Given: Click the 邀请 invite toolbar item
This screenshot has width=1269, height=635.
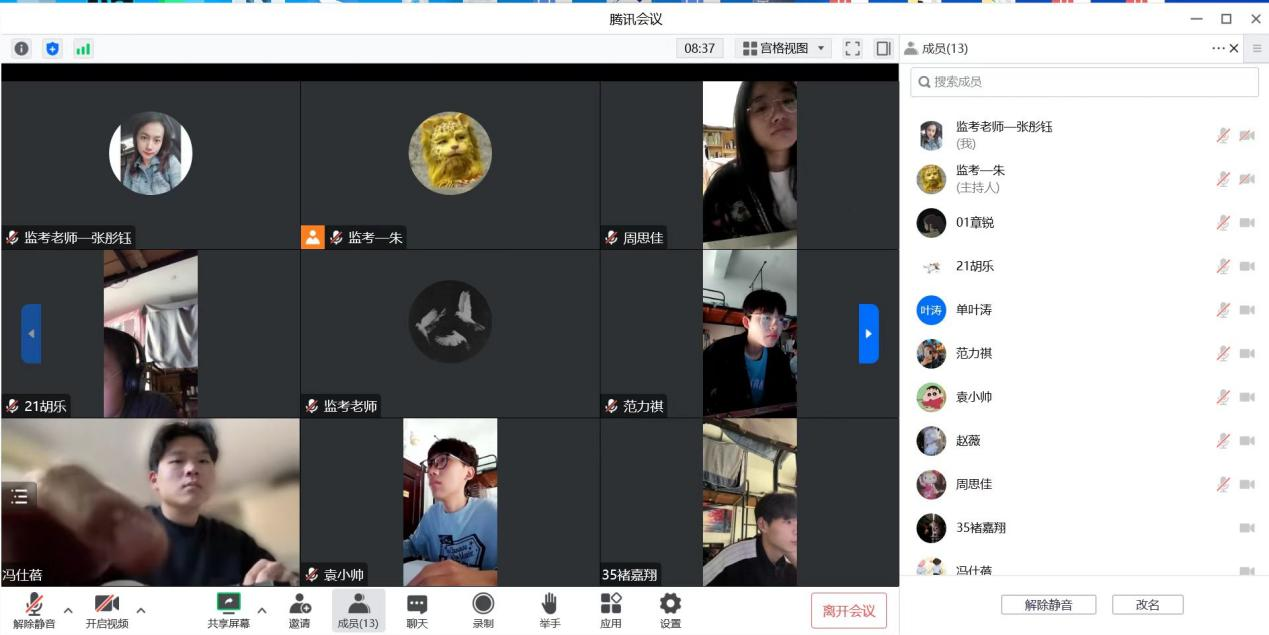Looking at the screenshot, I should click(x=299, y=610).
